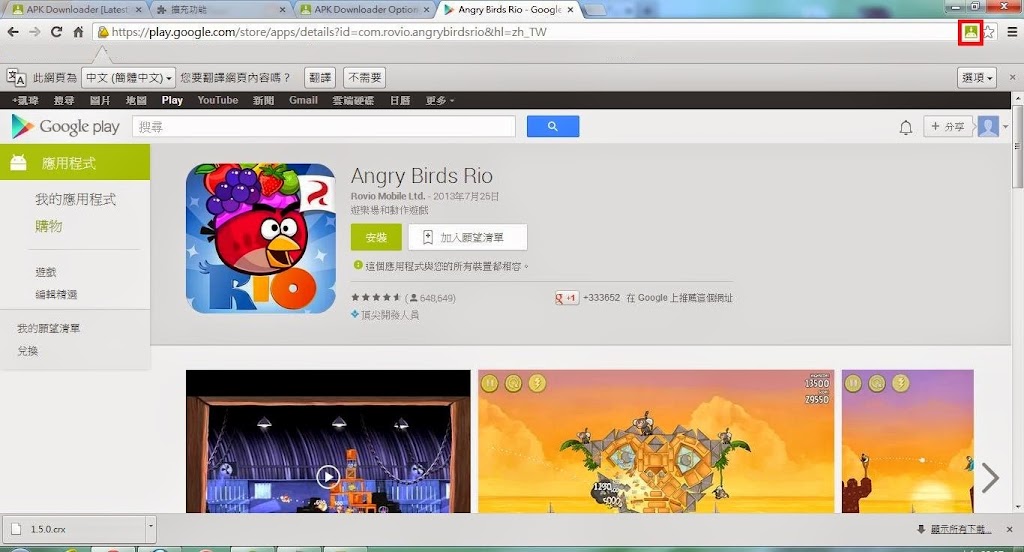
Task: Open the app category link under developer
Action: 389,210
